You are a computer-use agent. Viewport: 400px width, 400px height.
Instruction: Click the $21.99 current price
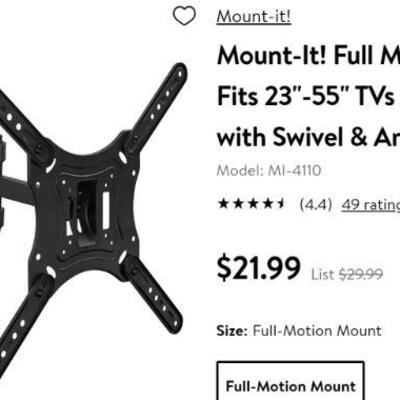coord(259,268)
